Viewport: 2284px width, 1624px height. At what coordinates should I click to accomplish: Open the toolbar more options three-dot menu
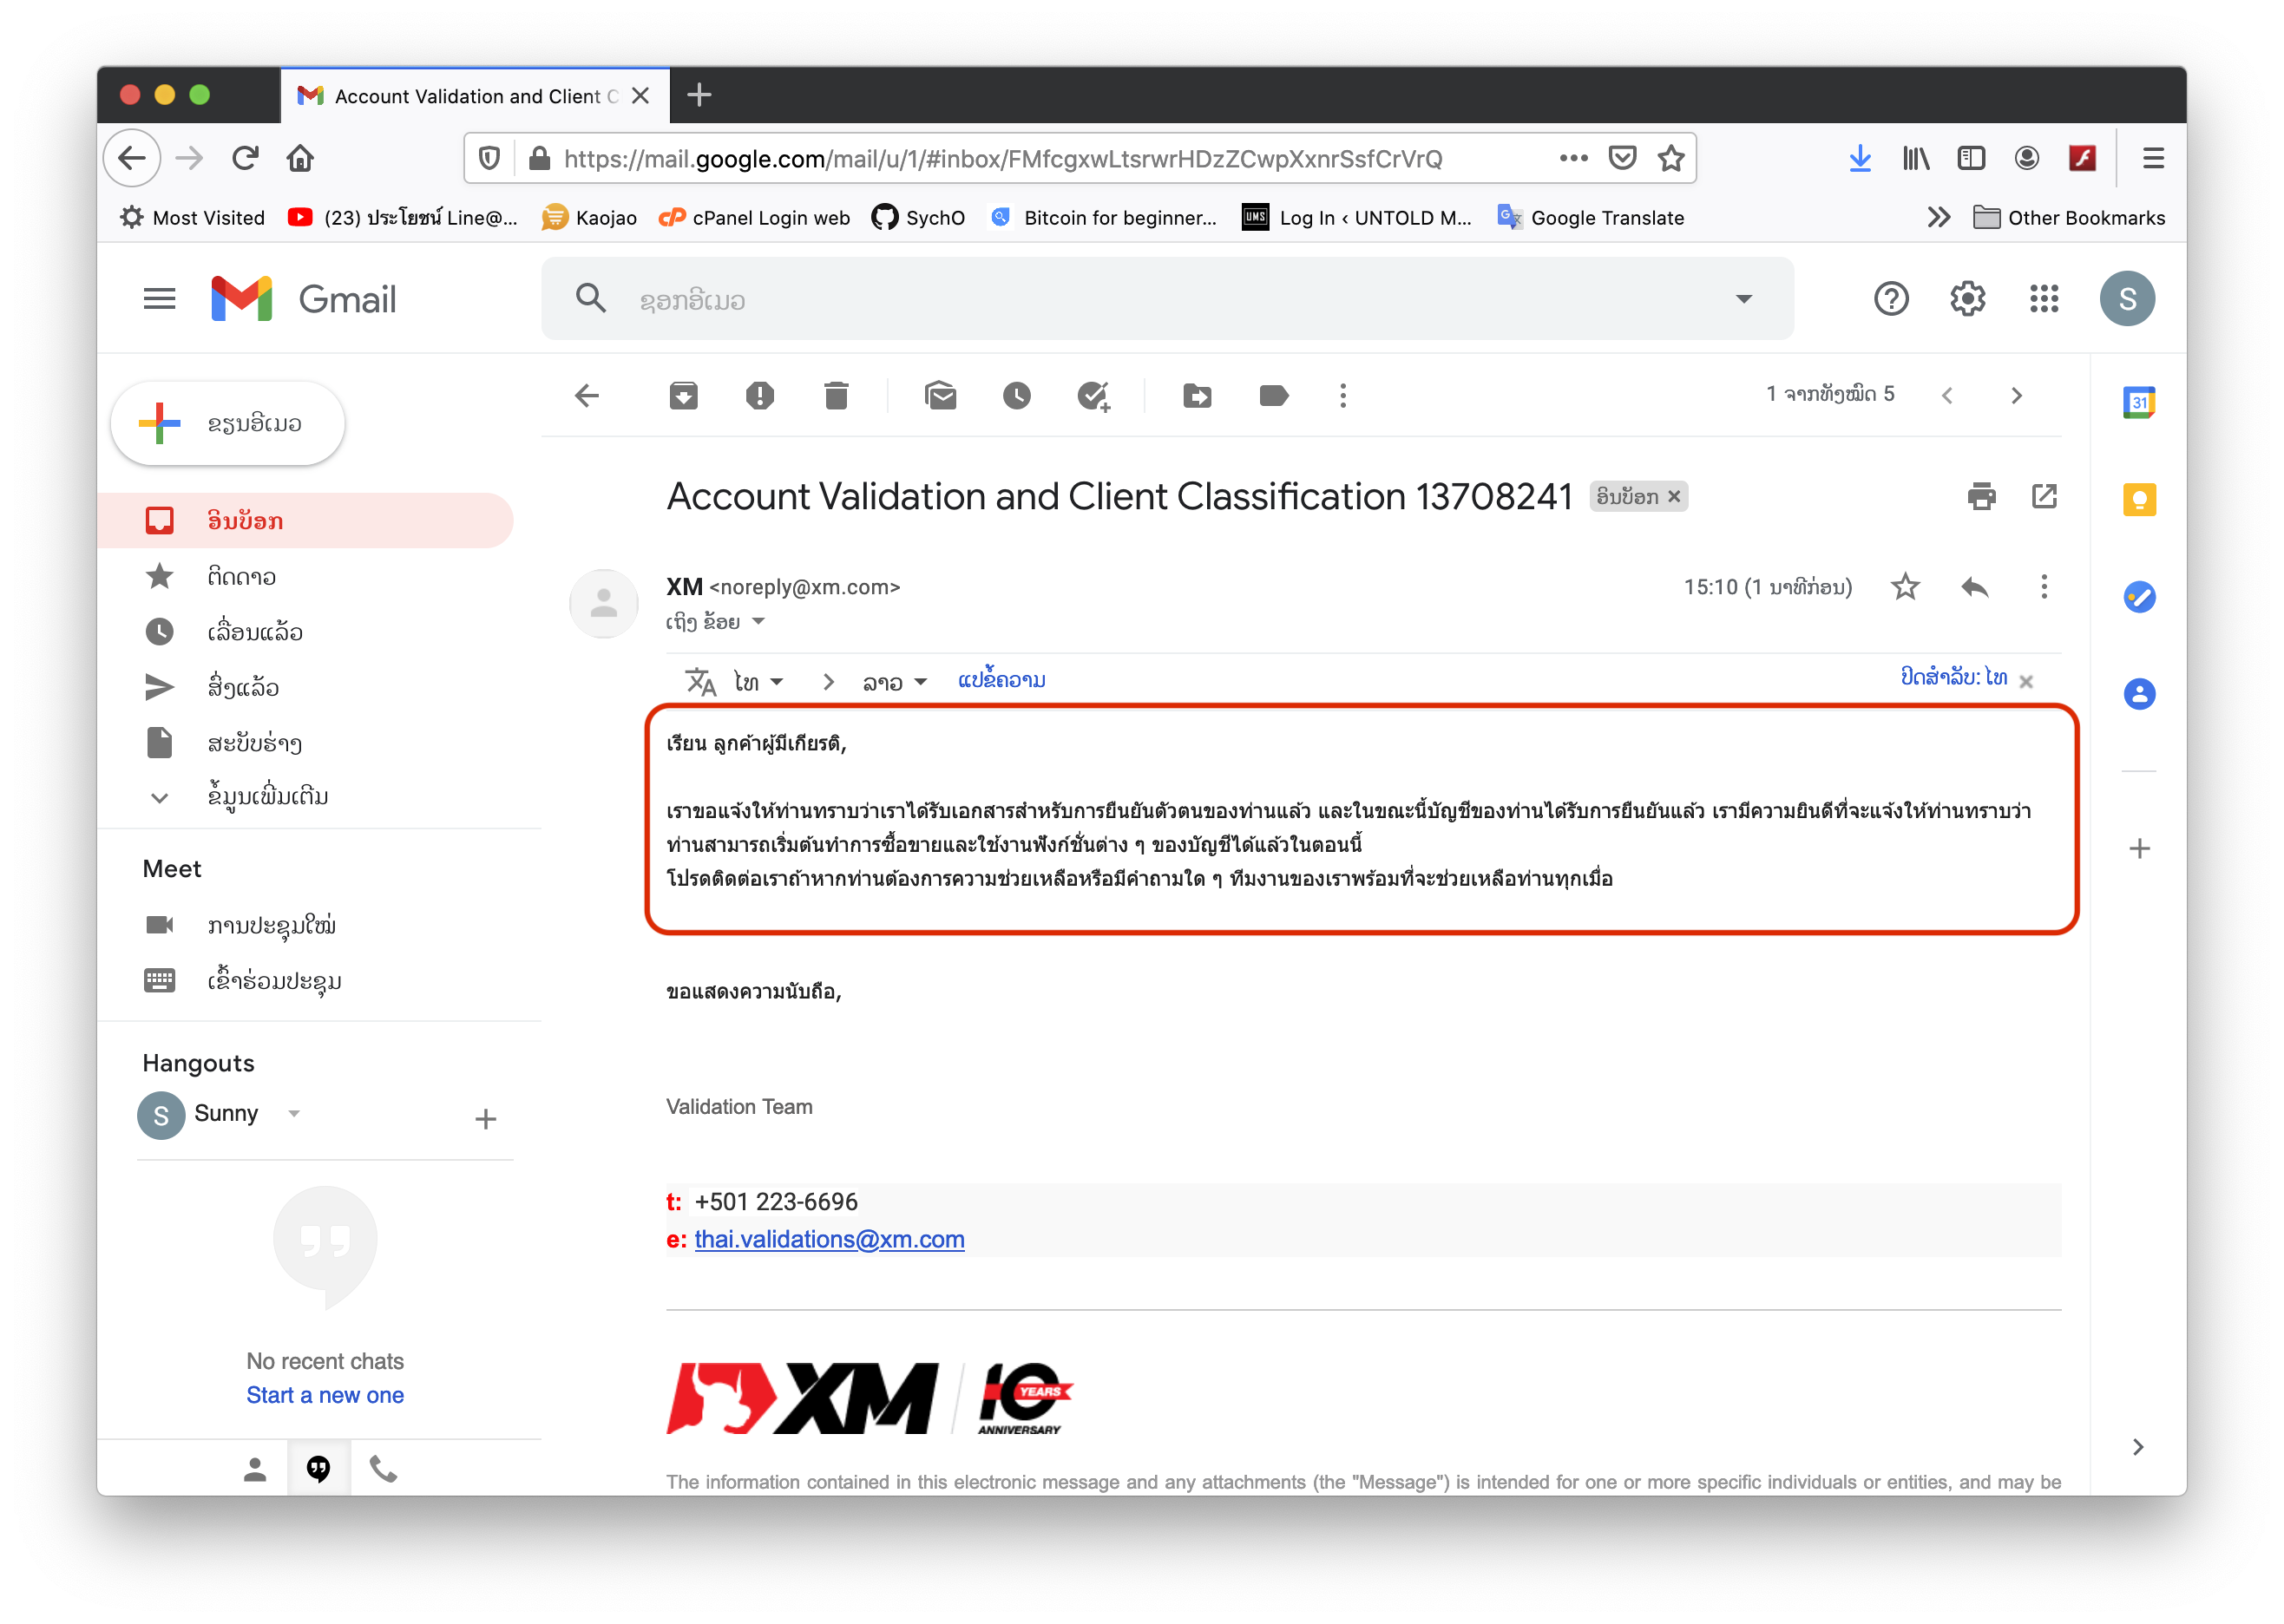pyautogui.click(x=1343, y=396)
